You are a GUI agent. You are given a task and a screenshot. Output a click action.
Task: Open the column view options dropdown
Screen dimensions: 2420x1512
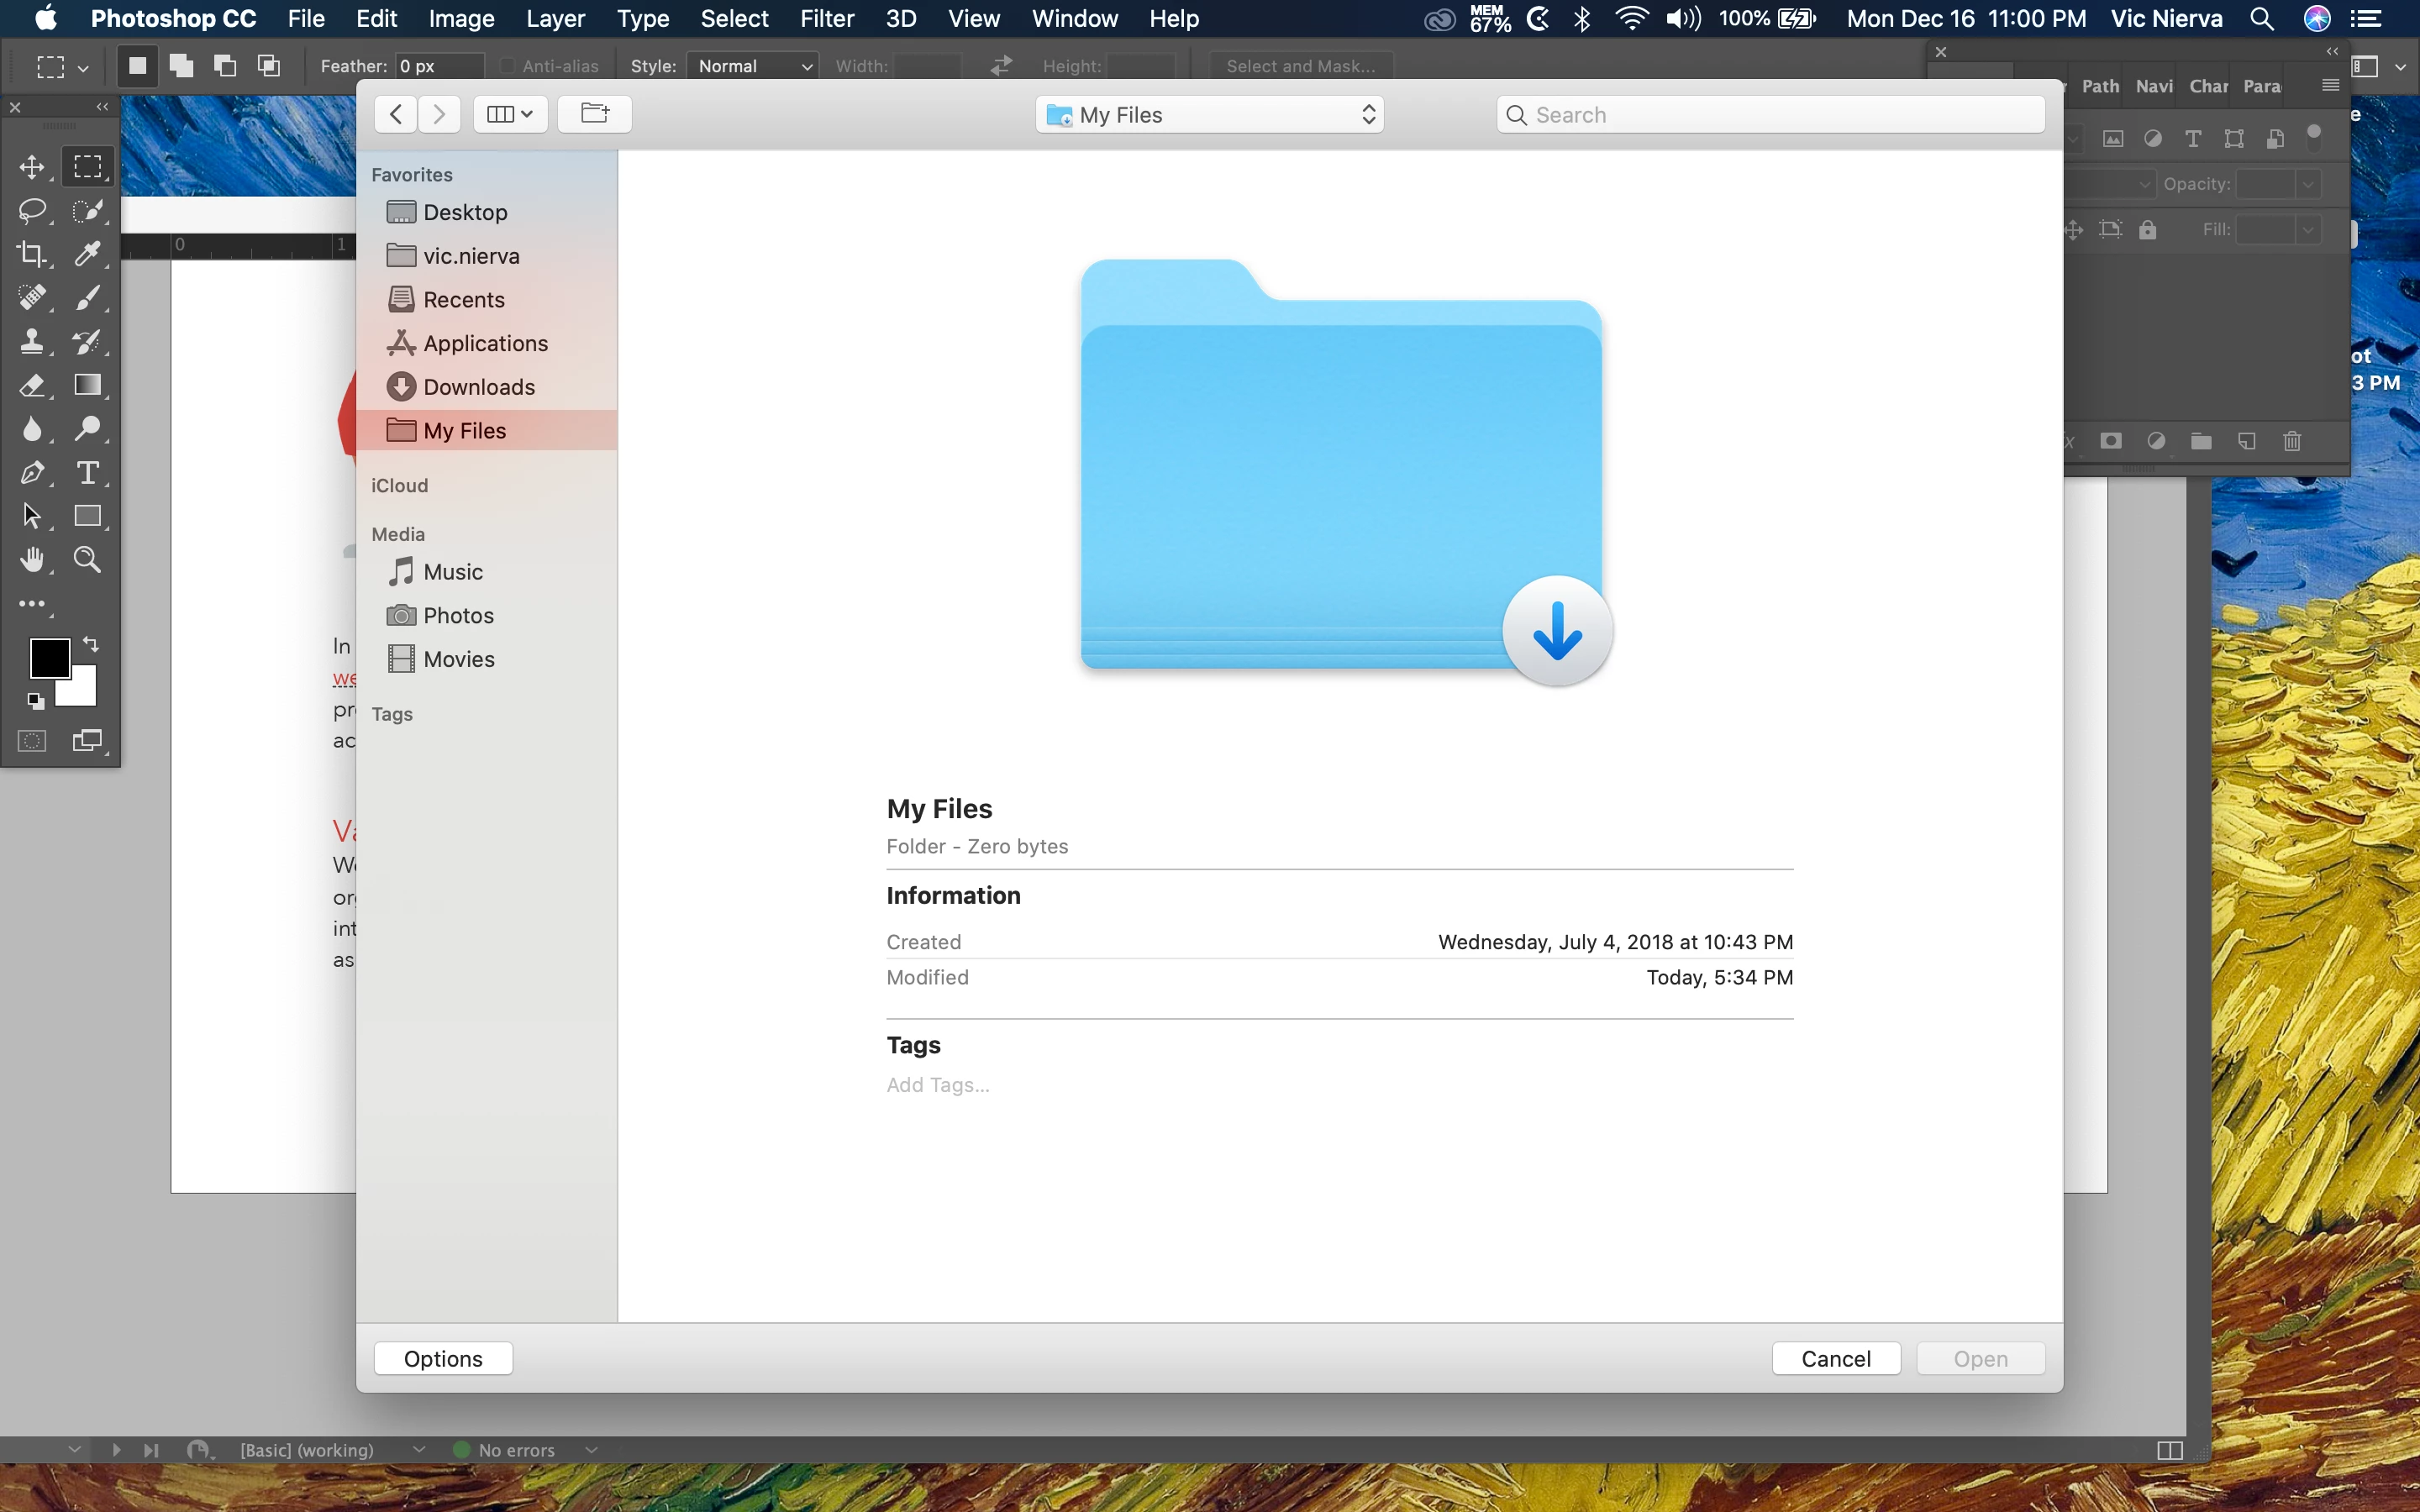510,114
